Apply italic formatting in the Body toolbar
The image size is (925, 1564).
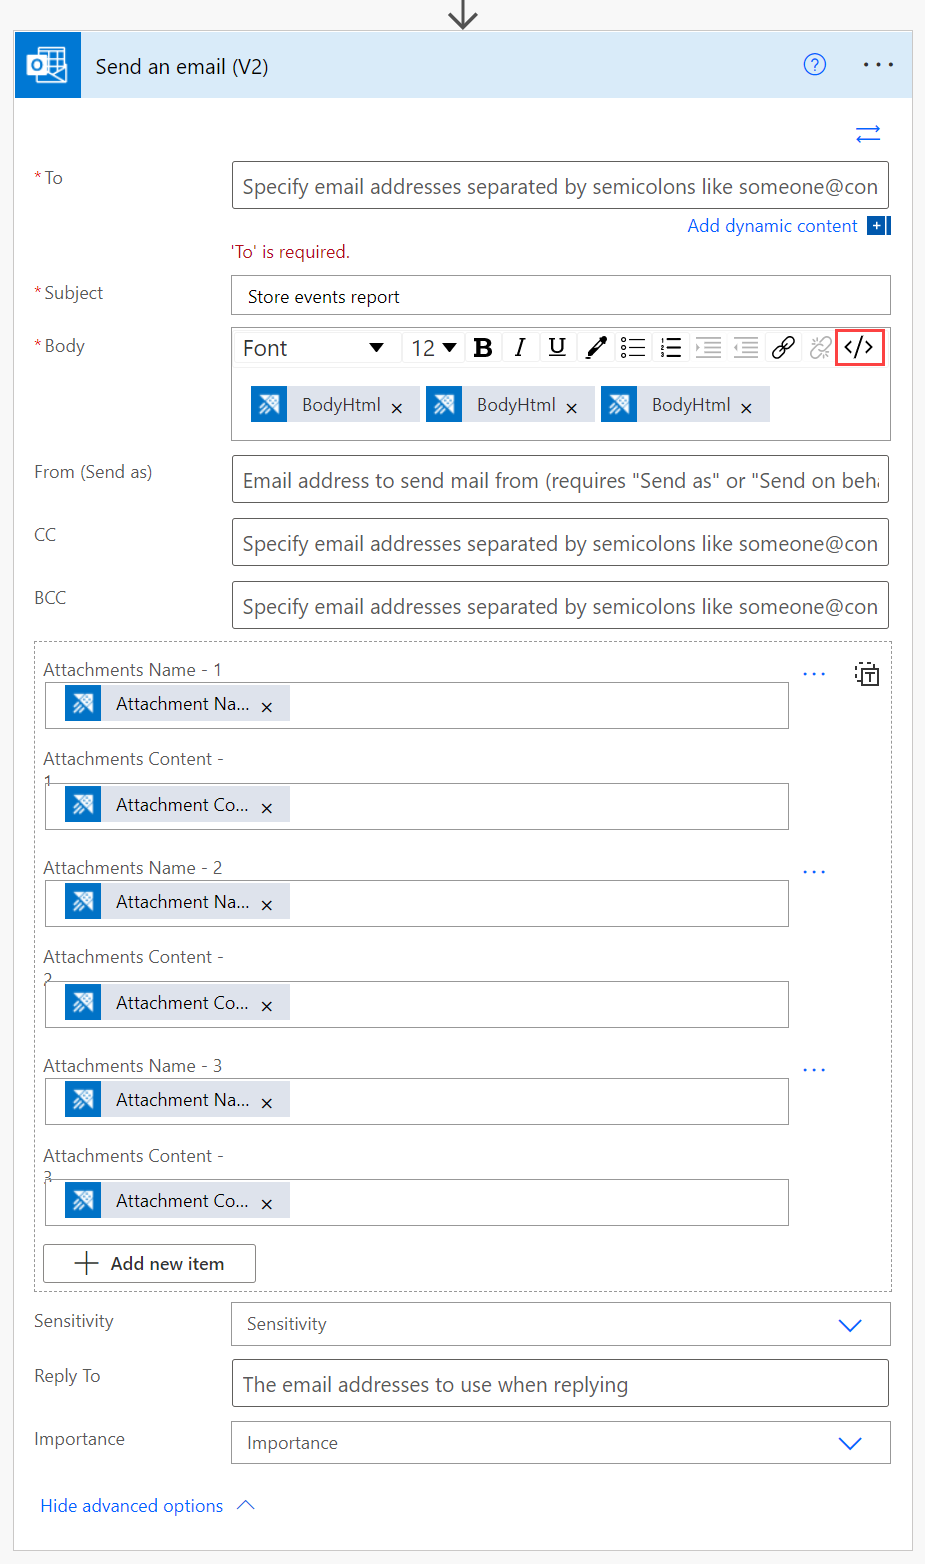[520, 347]
